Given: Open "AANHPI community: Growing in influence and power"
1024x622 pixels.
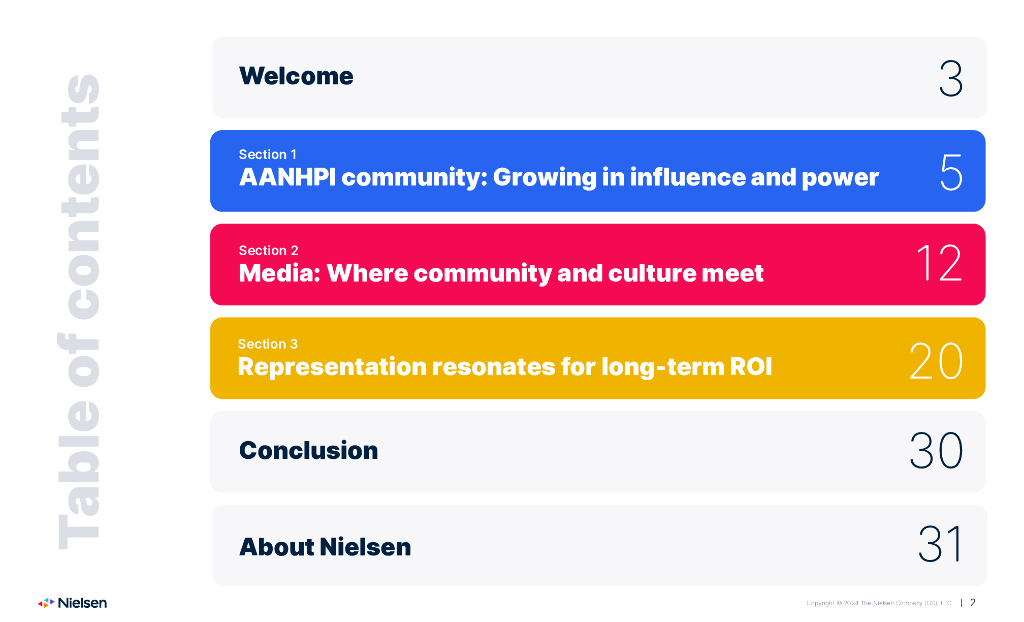Looking at the screenshot, I should [x=558, y=178].
